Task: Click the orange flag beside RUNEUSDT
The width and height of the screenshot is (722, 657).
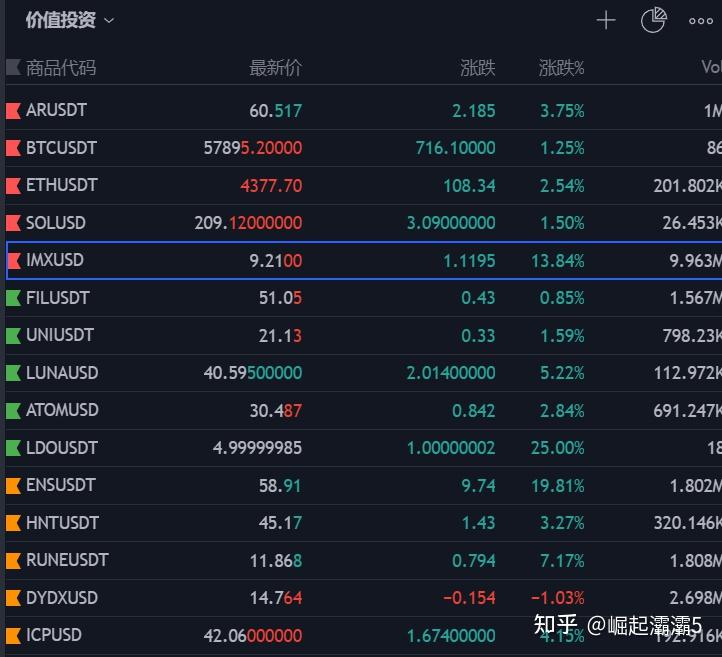Action: [x=13, y=560]
